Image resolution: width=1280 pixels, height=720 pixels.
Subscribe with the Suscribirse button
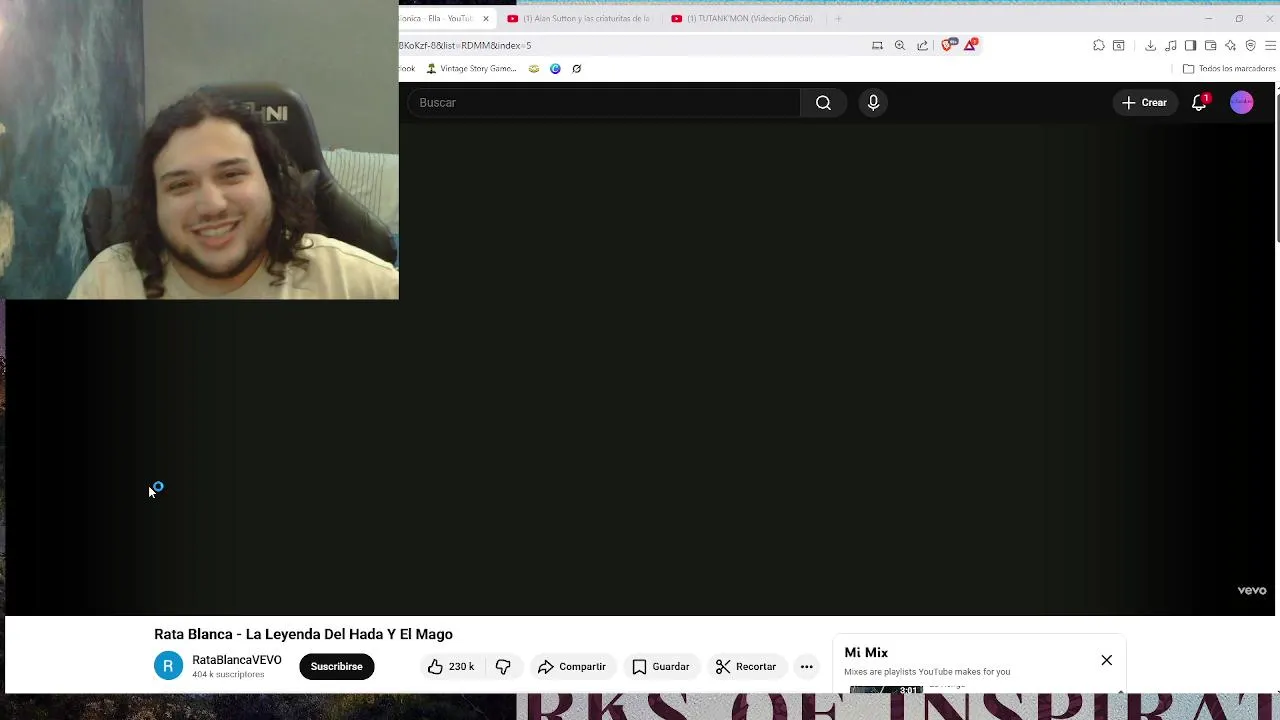tap(336, 666)
